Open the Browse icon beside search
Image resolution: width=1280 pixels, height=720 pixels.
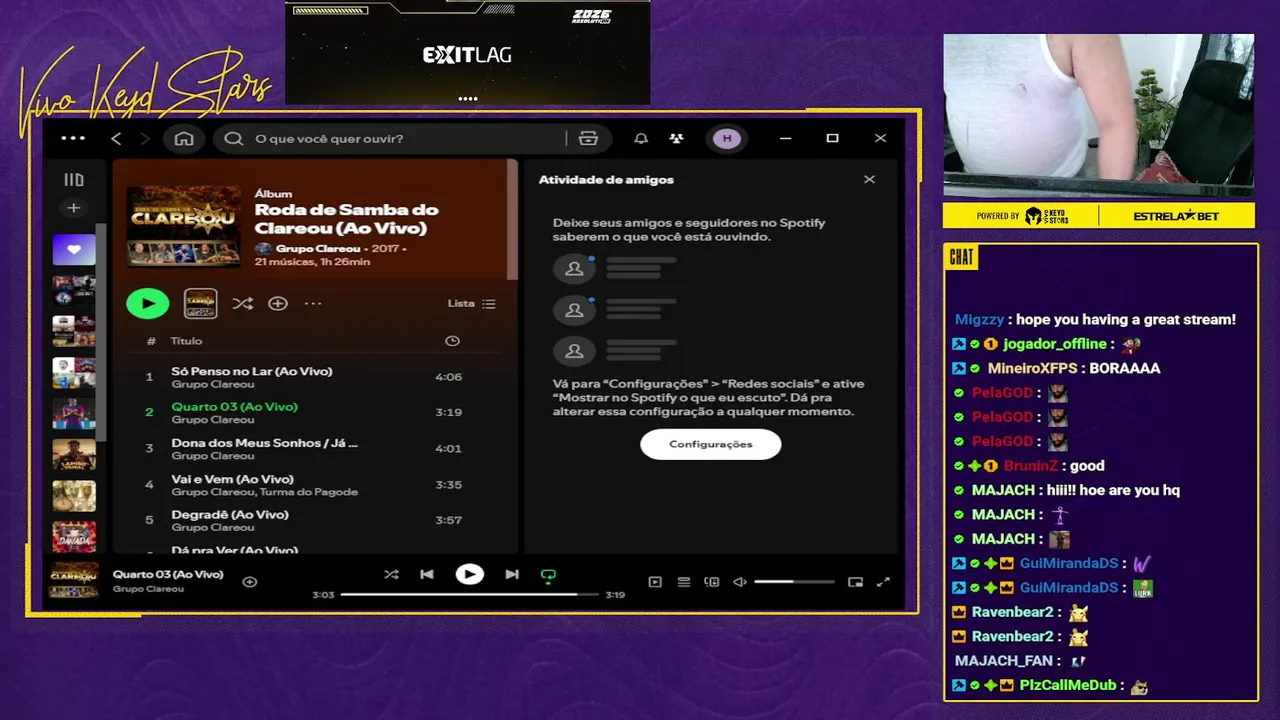(x=588, y=138)
